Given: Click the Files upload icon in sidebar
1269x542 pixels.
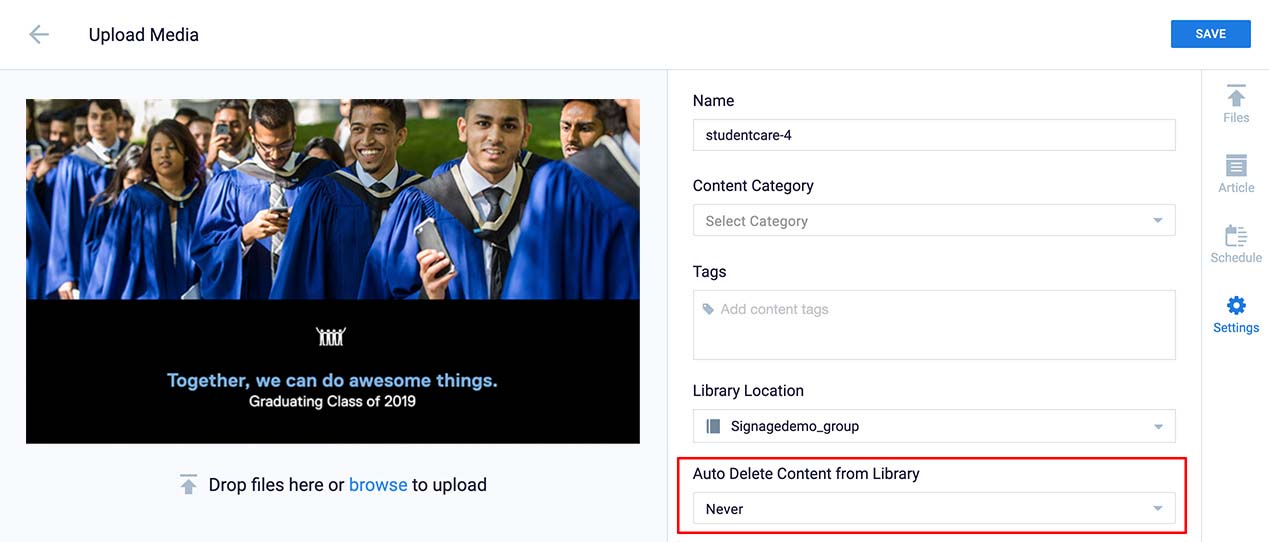Looking at the screenshot, I should point(1236,96).
